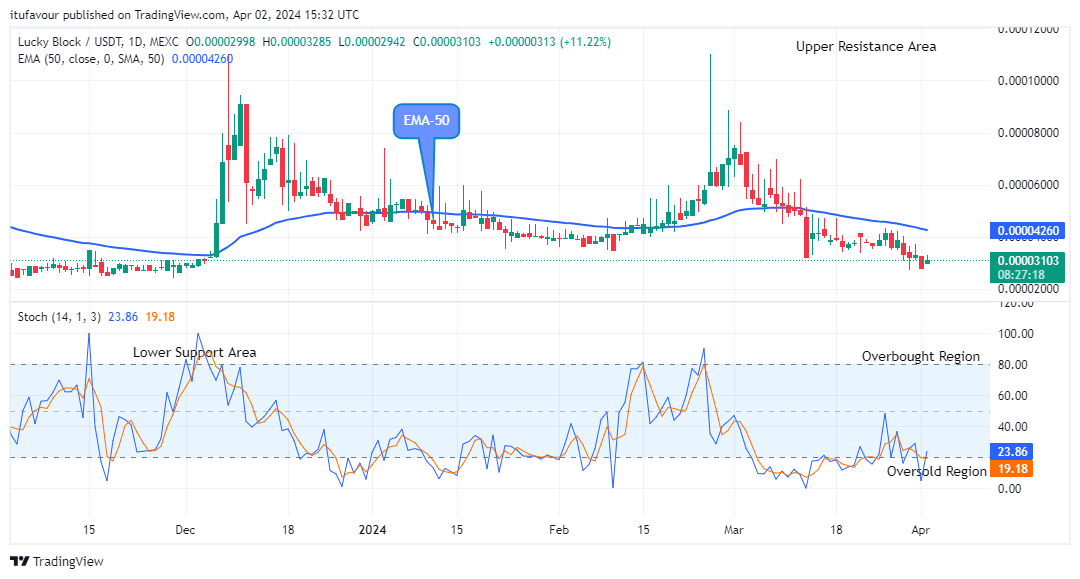Click the 0.00010000 price axis label
The width and height of the screenshot is (1080, 579).
click(1028, 81)
